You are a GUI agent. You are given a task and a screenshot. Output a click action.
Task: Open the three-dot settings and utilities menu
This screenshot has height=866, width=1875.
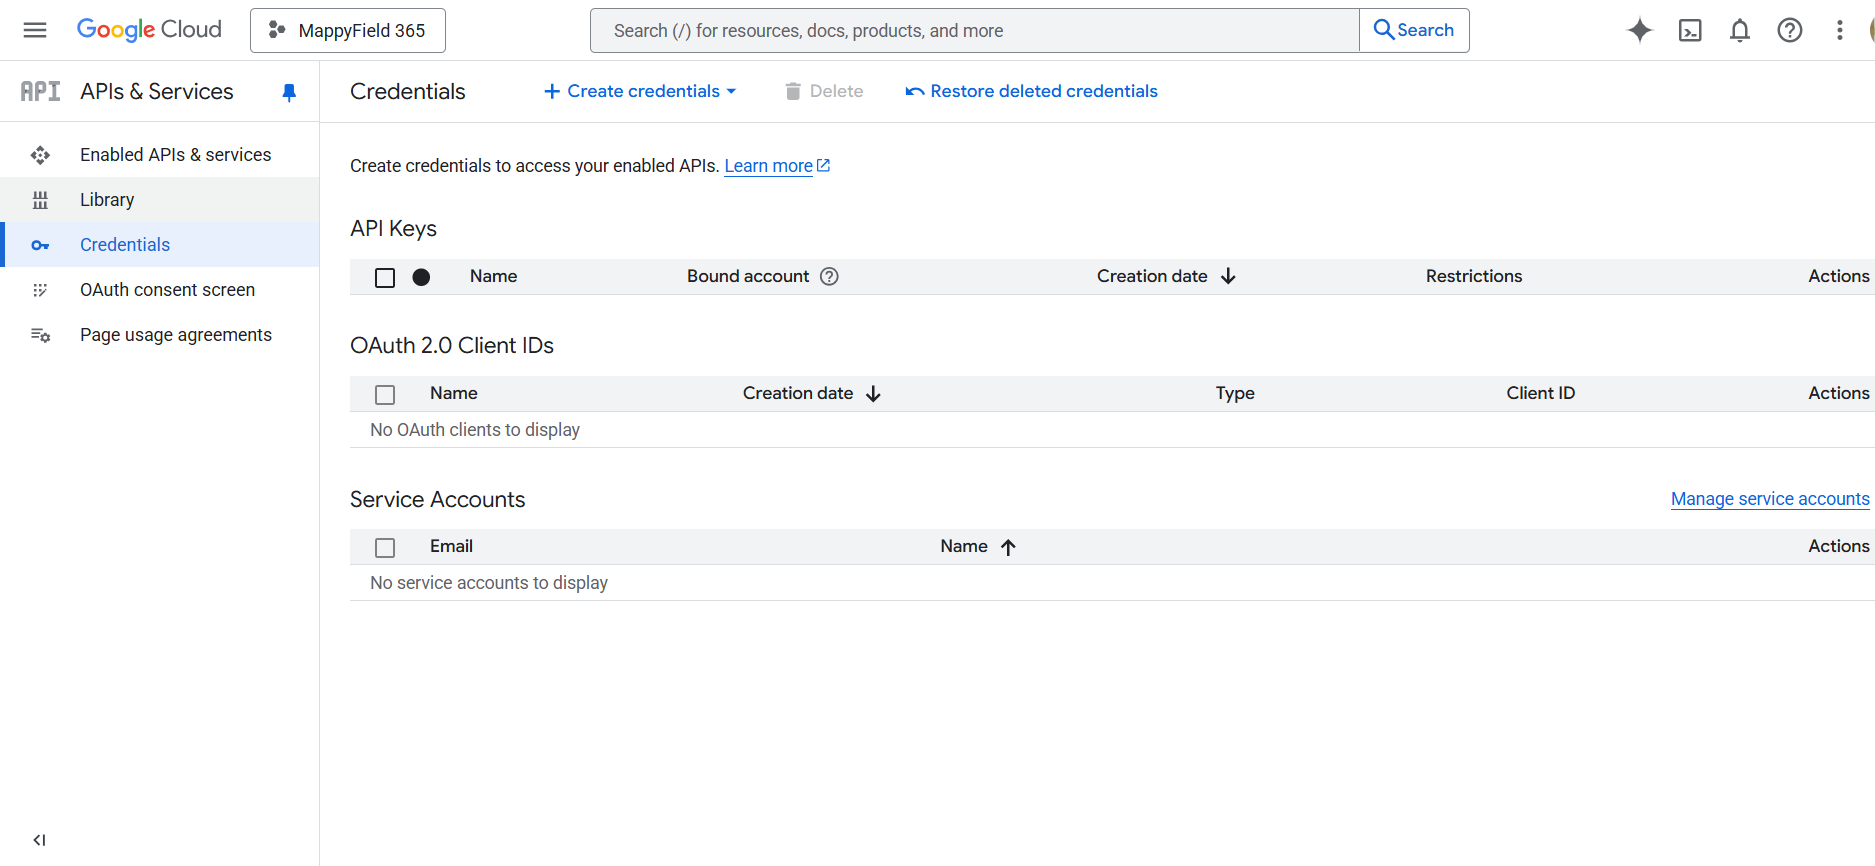coord(1840,30)
